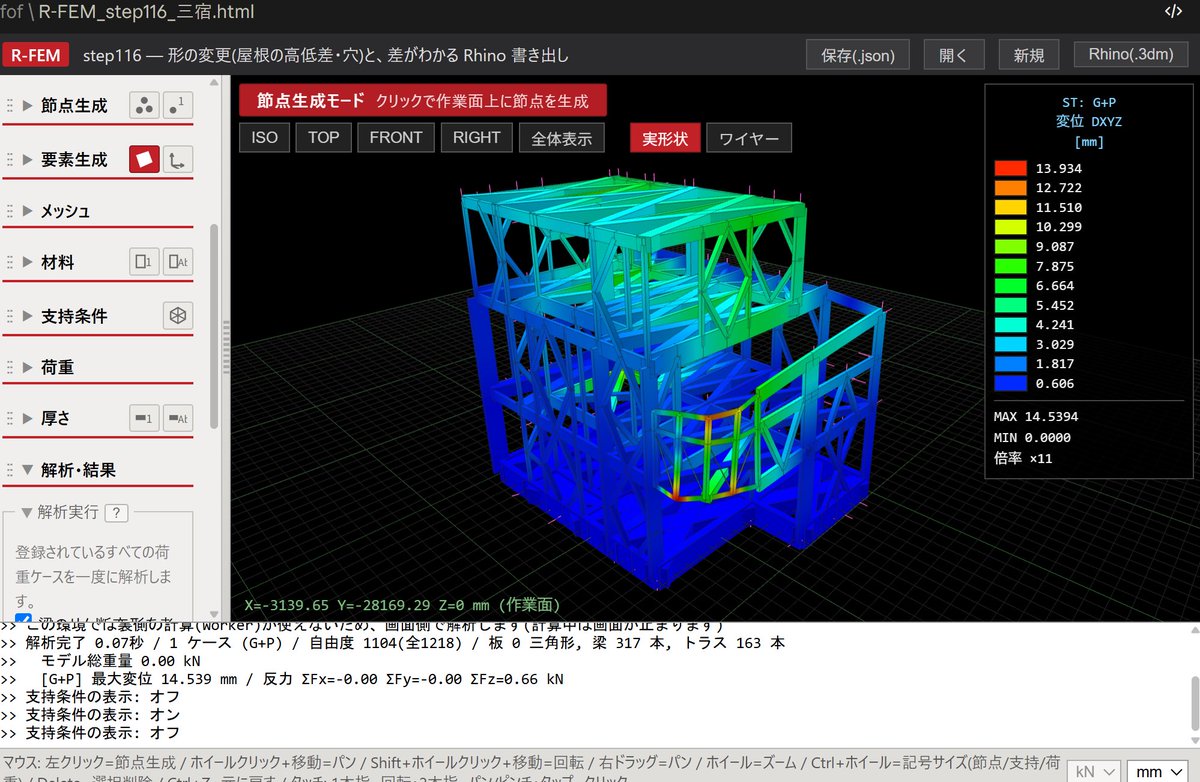Open the kN force unit dropdown
The image size is (1200, 782).
coord(1093,771)
